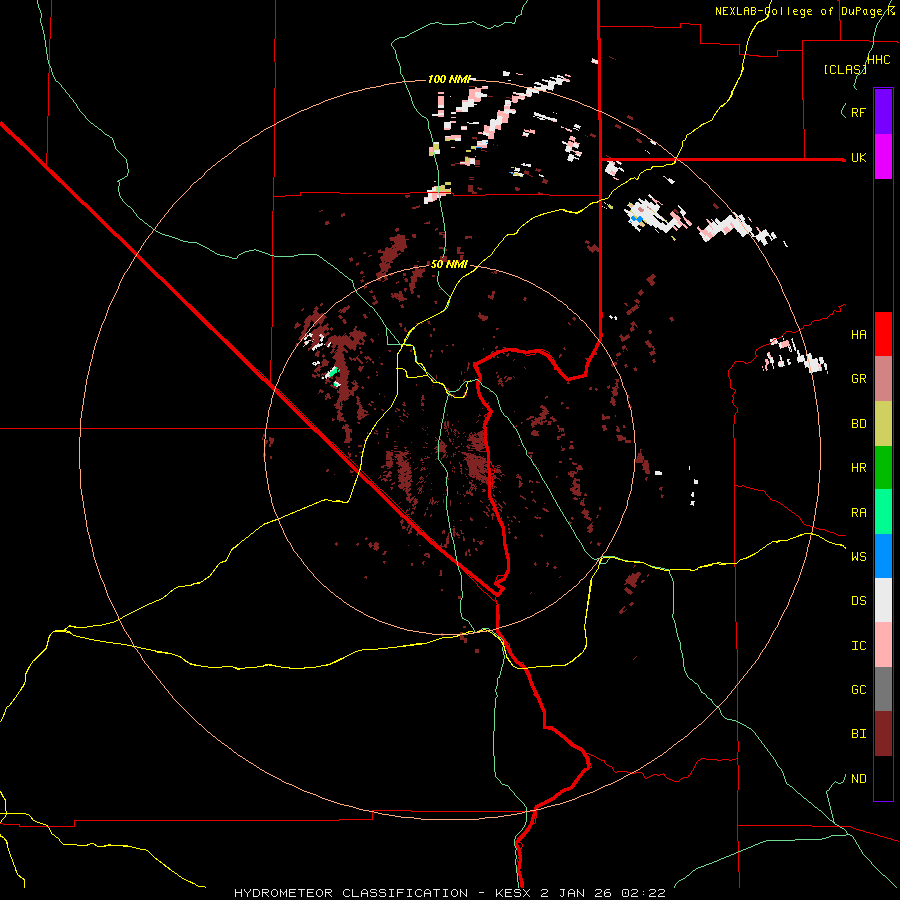Image resolution: width=900 pixels, height=900 pixels.
Task: Click the GR legend label
Action: click(x=858, y=379)
